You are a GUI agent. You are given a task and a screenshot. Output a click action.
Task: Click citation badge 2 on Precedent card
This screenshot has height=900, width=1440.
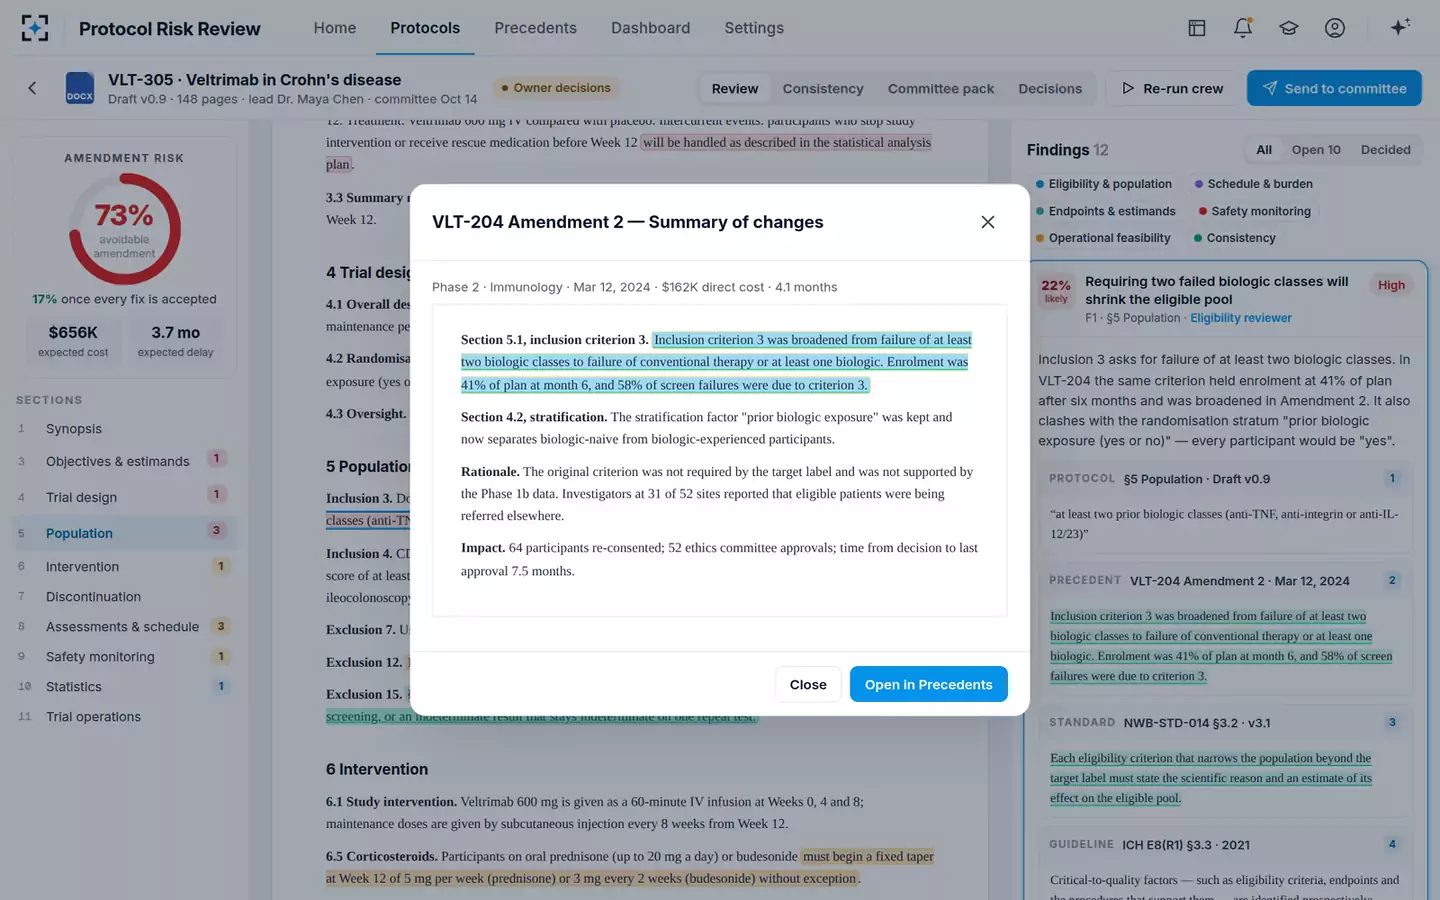click(1392, 580)
